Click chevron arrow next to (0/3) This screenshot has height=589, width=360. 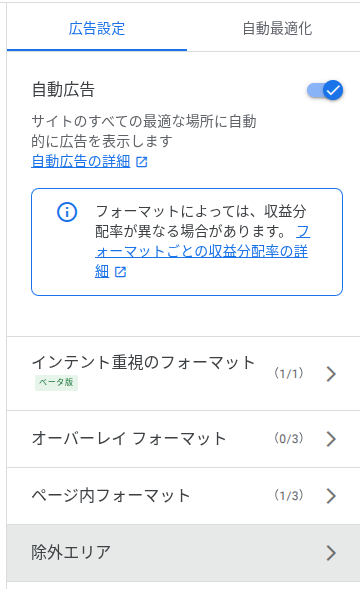coord(331,439)
